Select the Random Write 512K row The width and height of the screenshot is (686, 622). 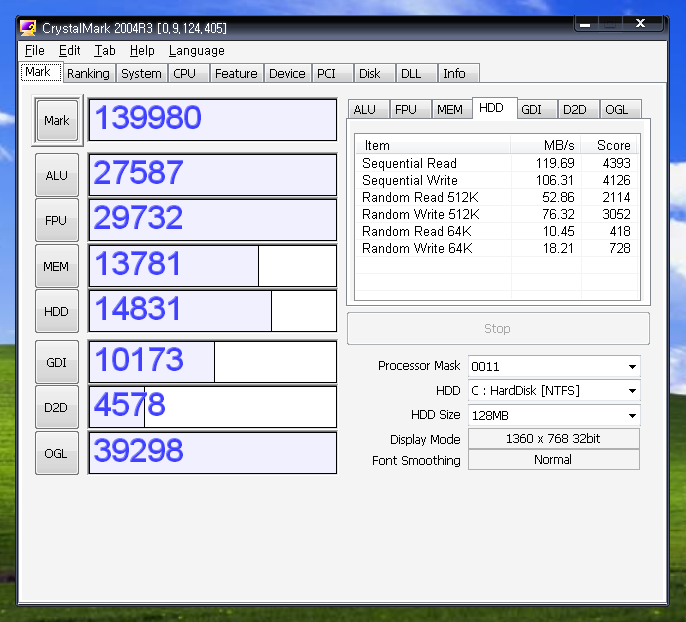click(x=497, y=214)
